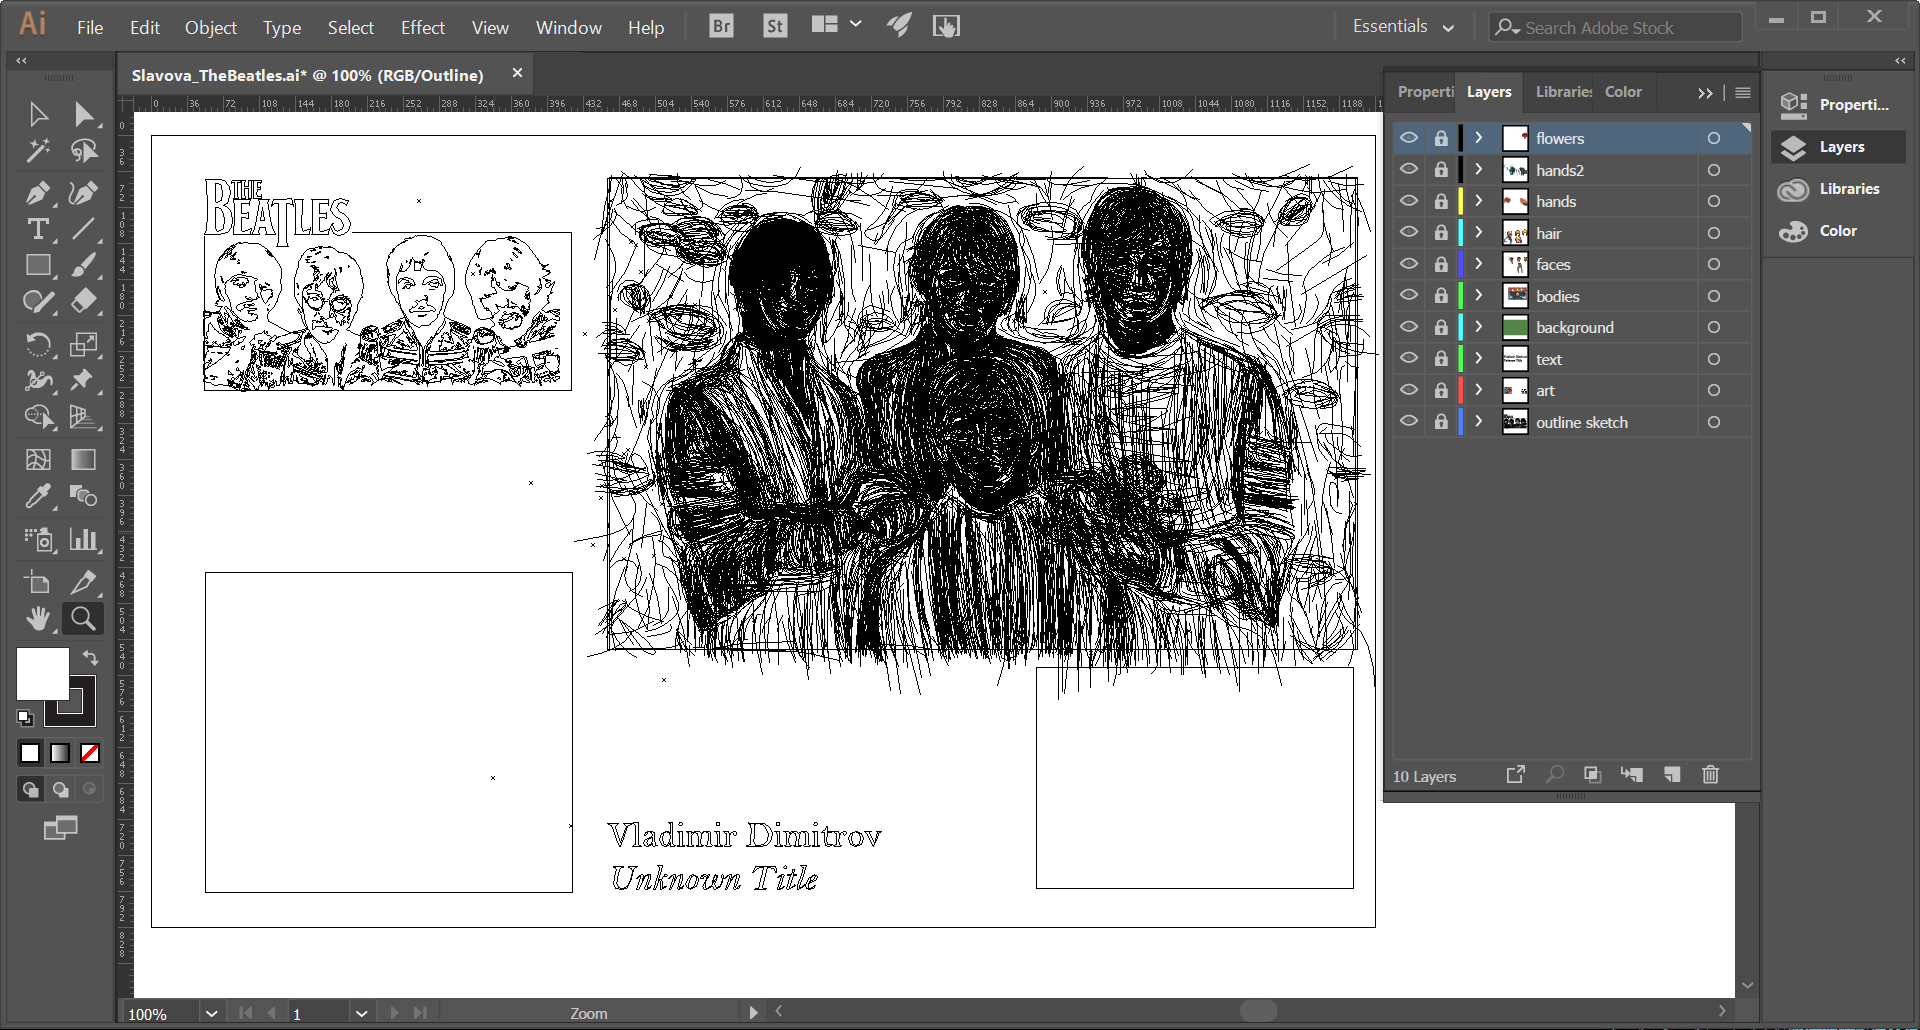Screen dimensions: 1920x1030
Task: Open Color from the right dock
Action: pos(1836,231)
